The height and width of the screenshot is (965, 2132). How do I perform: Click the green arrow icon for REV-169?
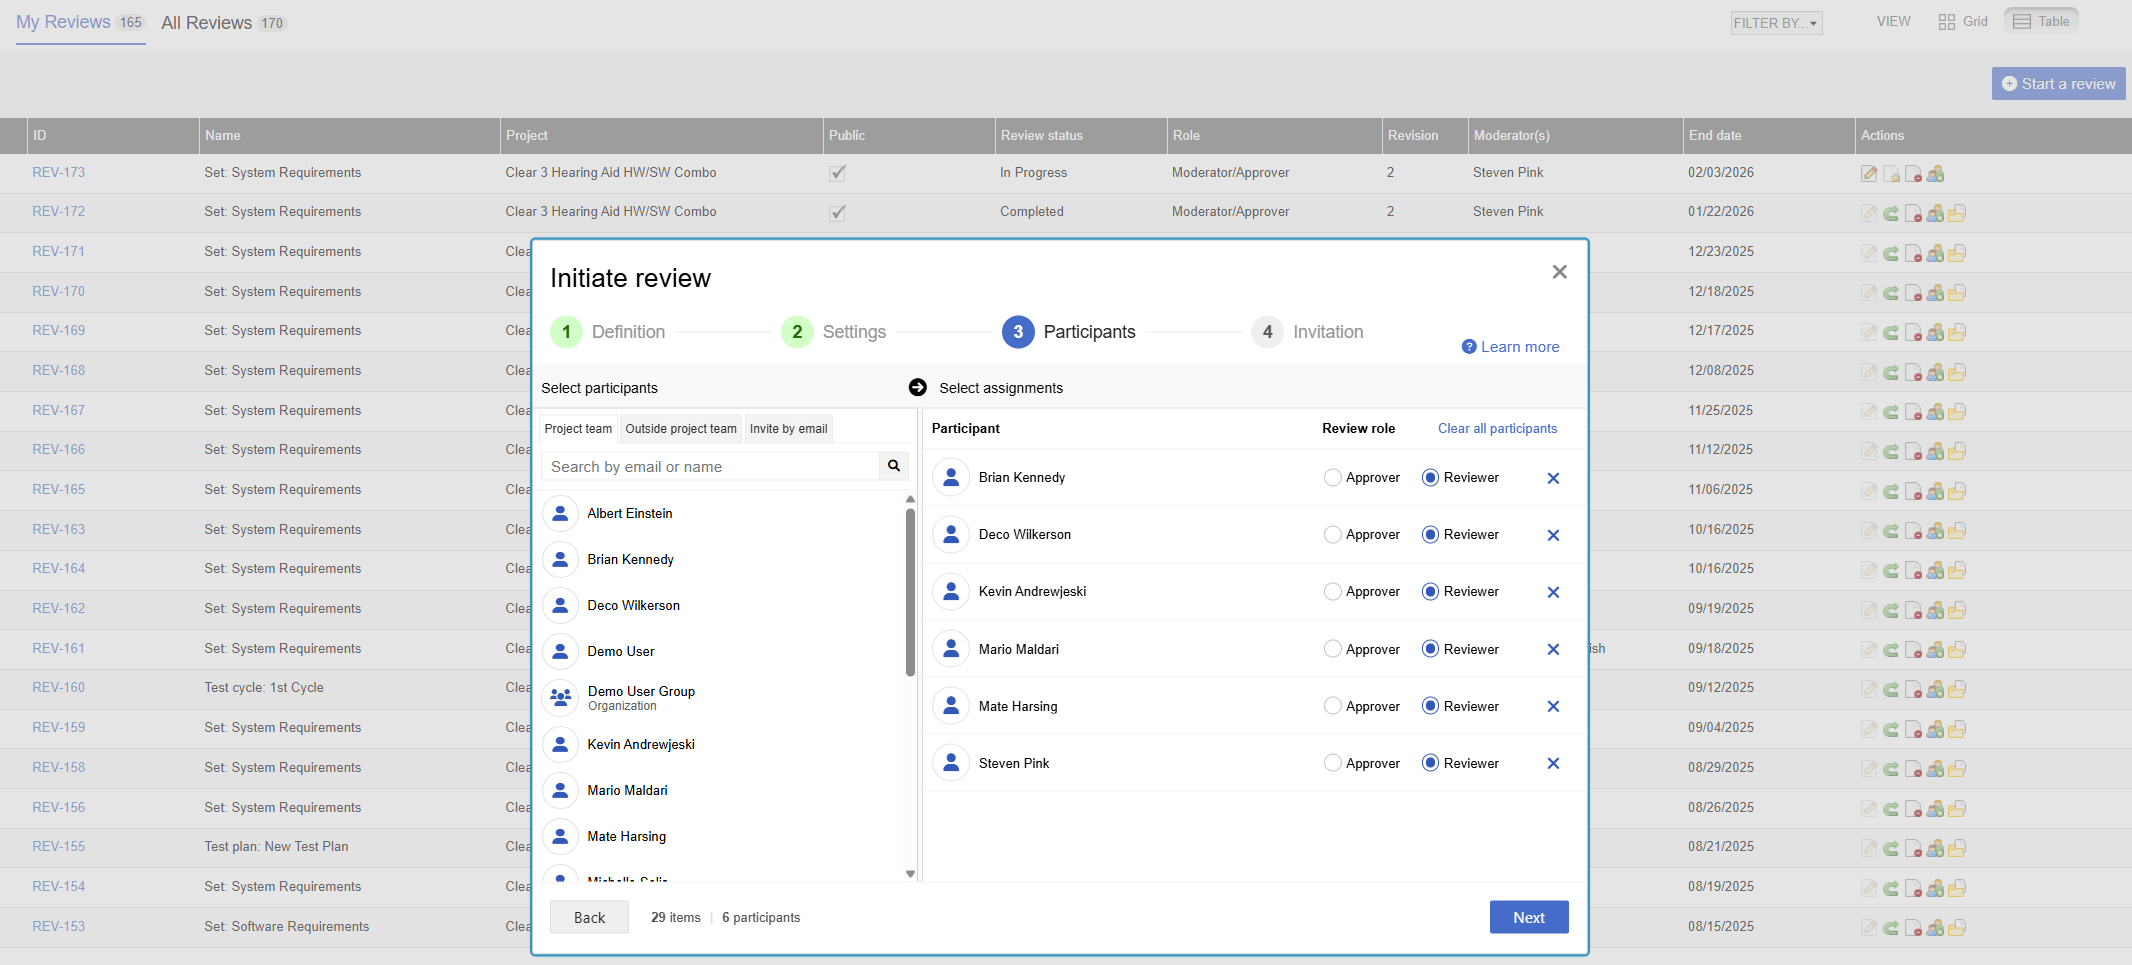tap(1891, 332)
